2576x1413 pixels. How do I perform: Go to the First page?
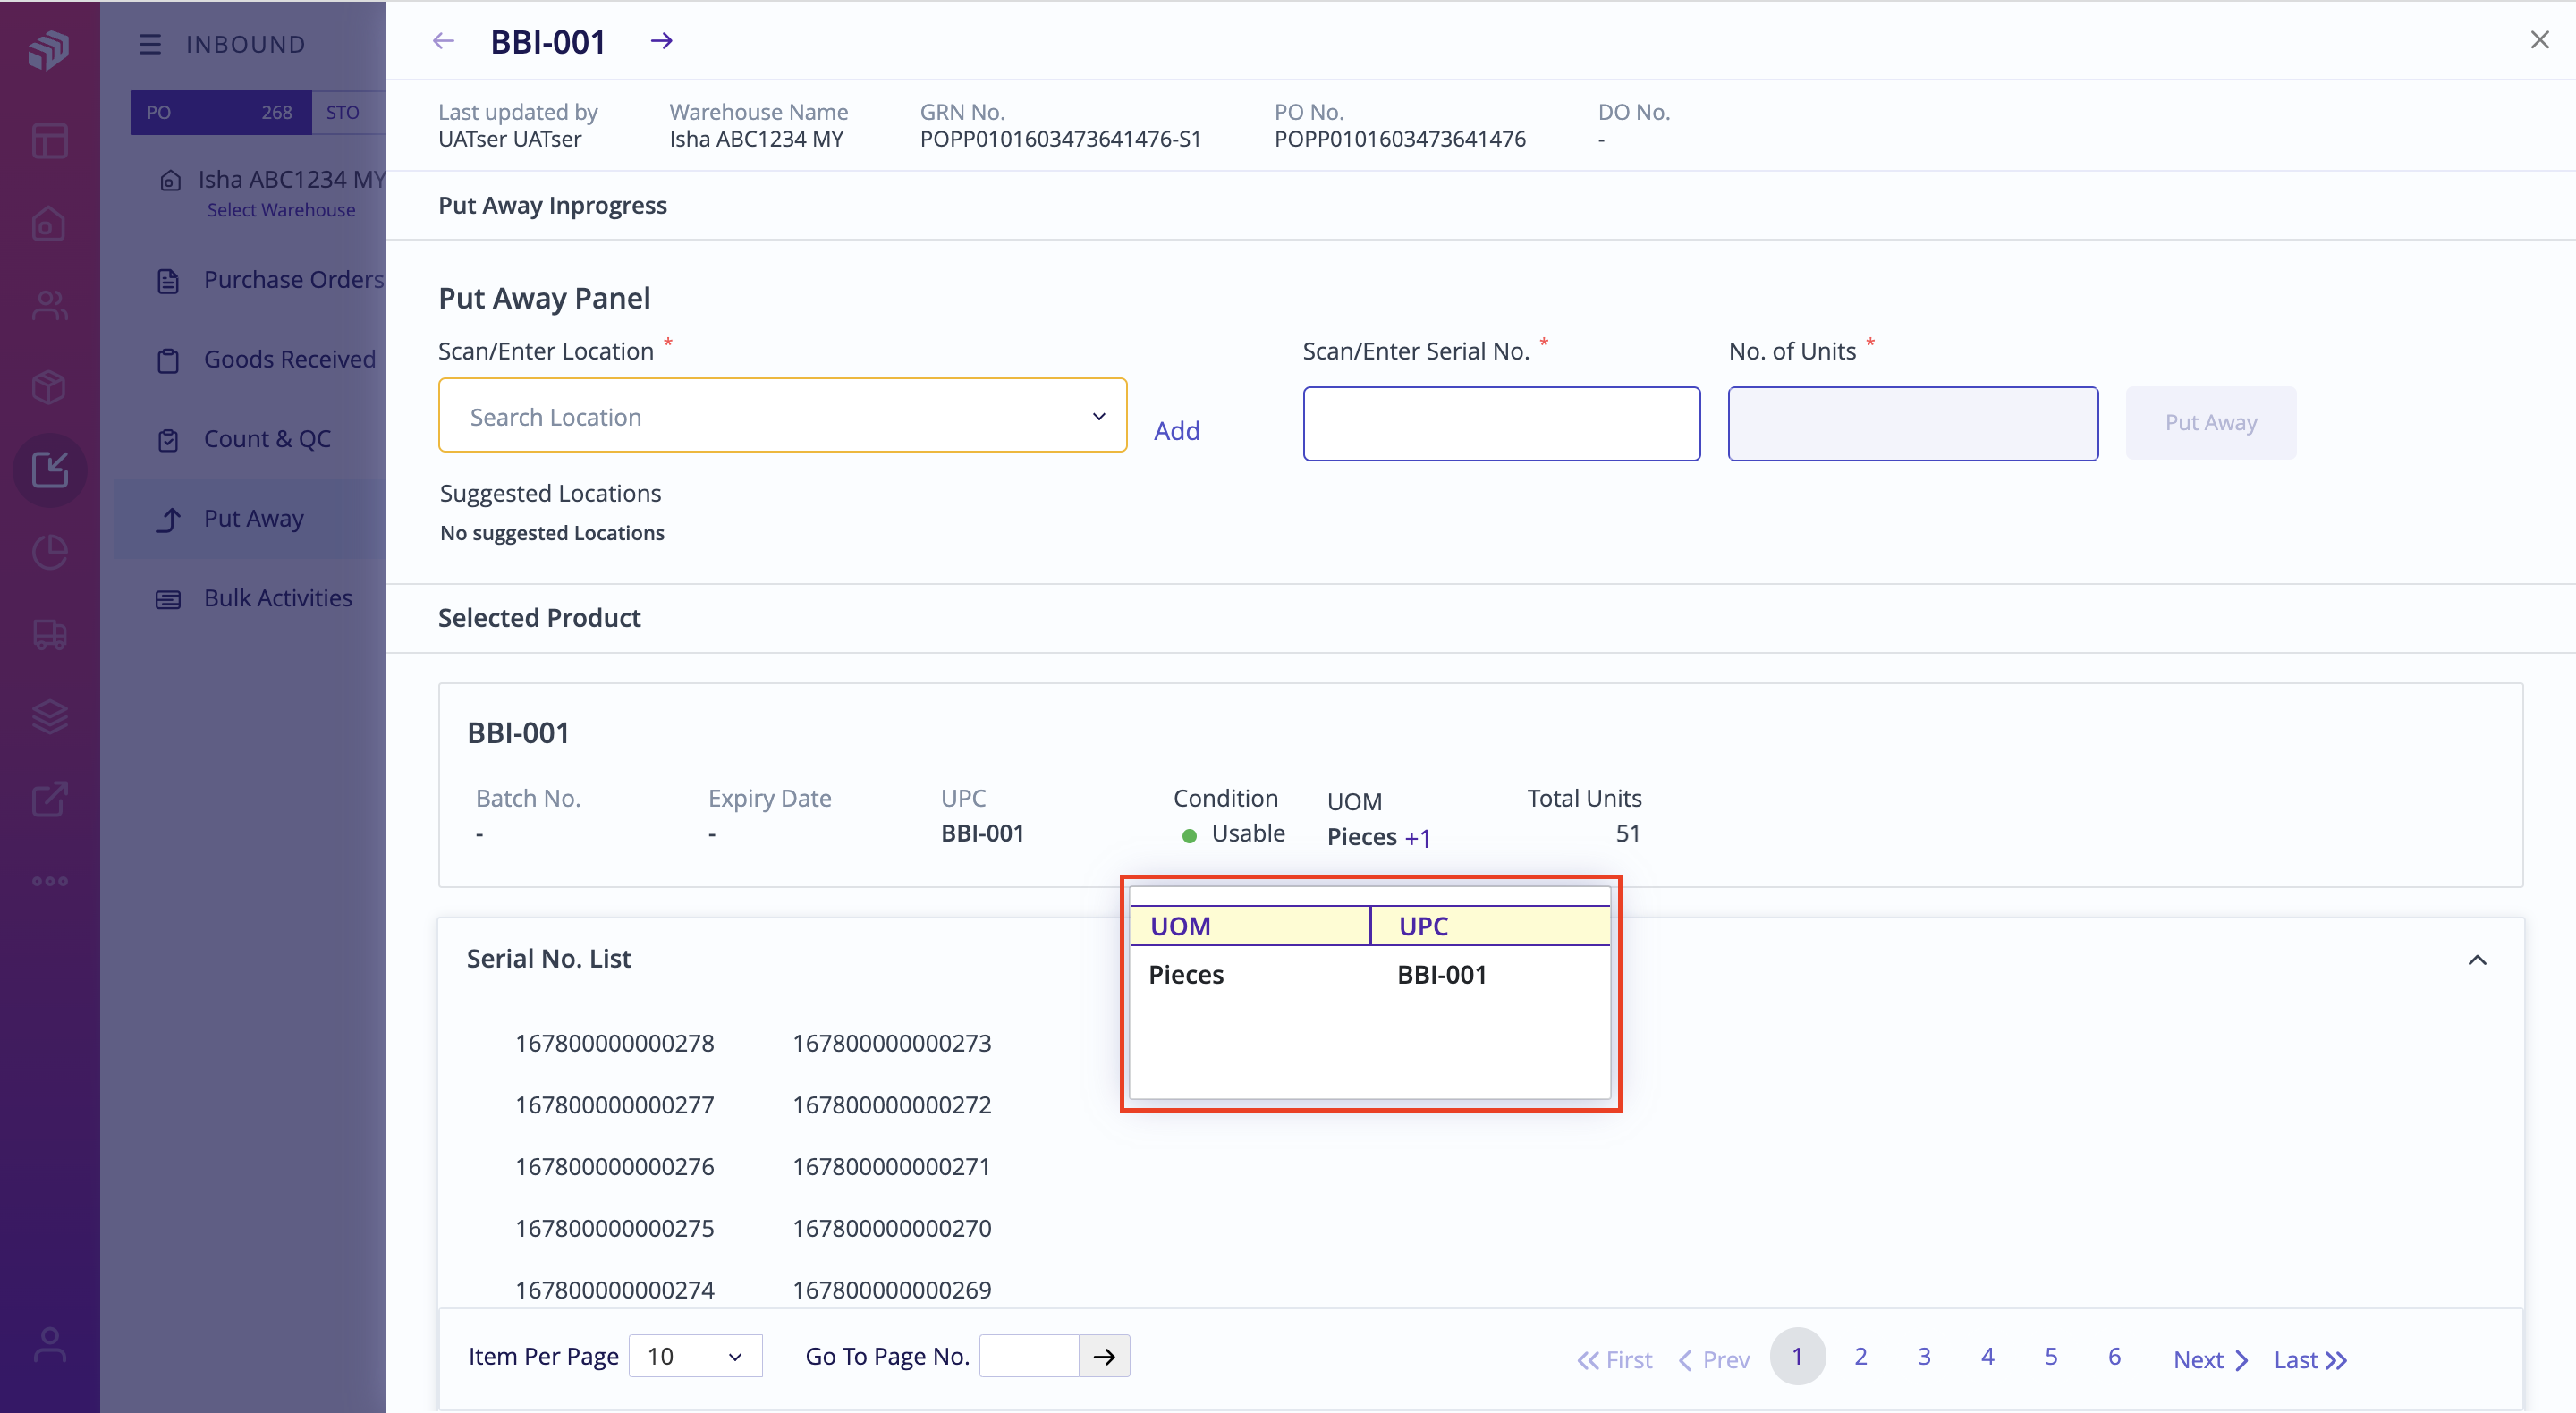click(1614, 1360)
